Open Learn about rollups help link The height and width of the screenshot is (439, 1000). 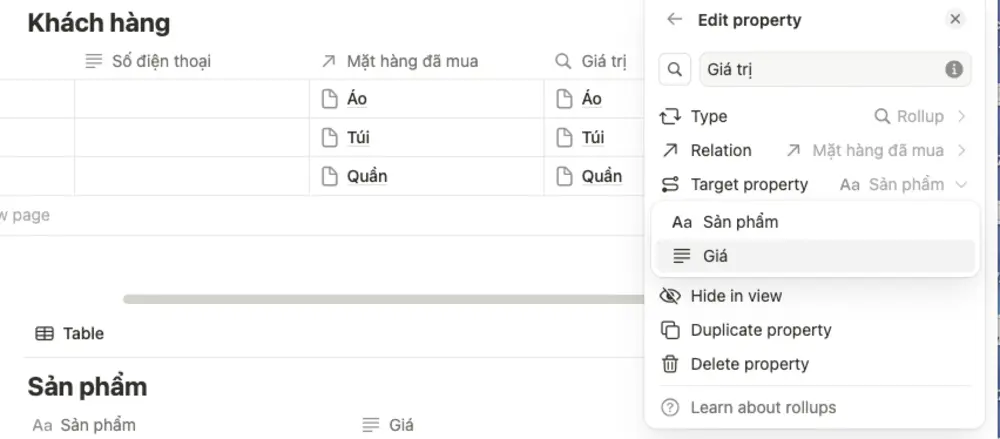click(x=814, y=407)
